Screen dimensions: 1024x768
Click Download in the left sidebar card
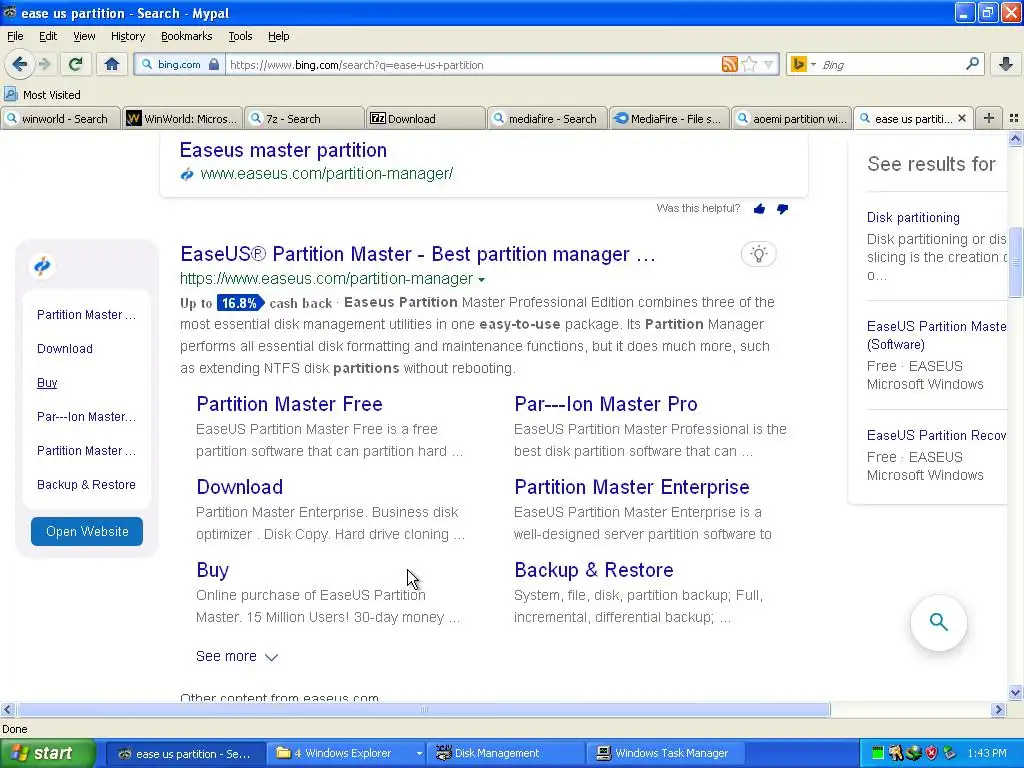[65, 349]
